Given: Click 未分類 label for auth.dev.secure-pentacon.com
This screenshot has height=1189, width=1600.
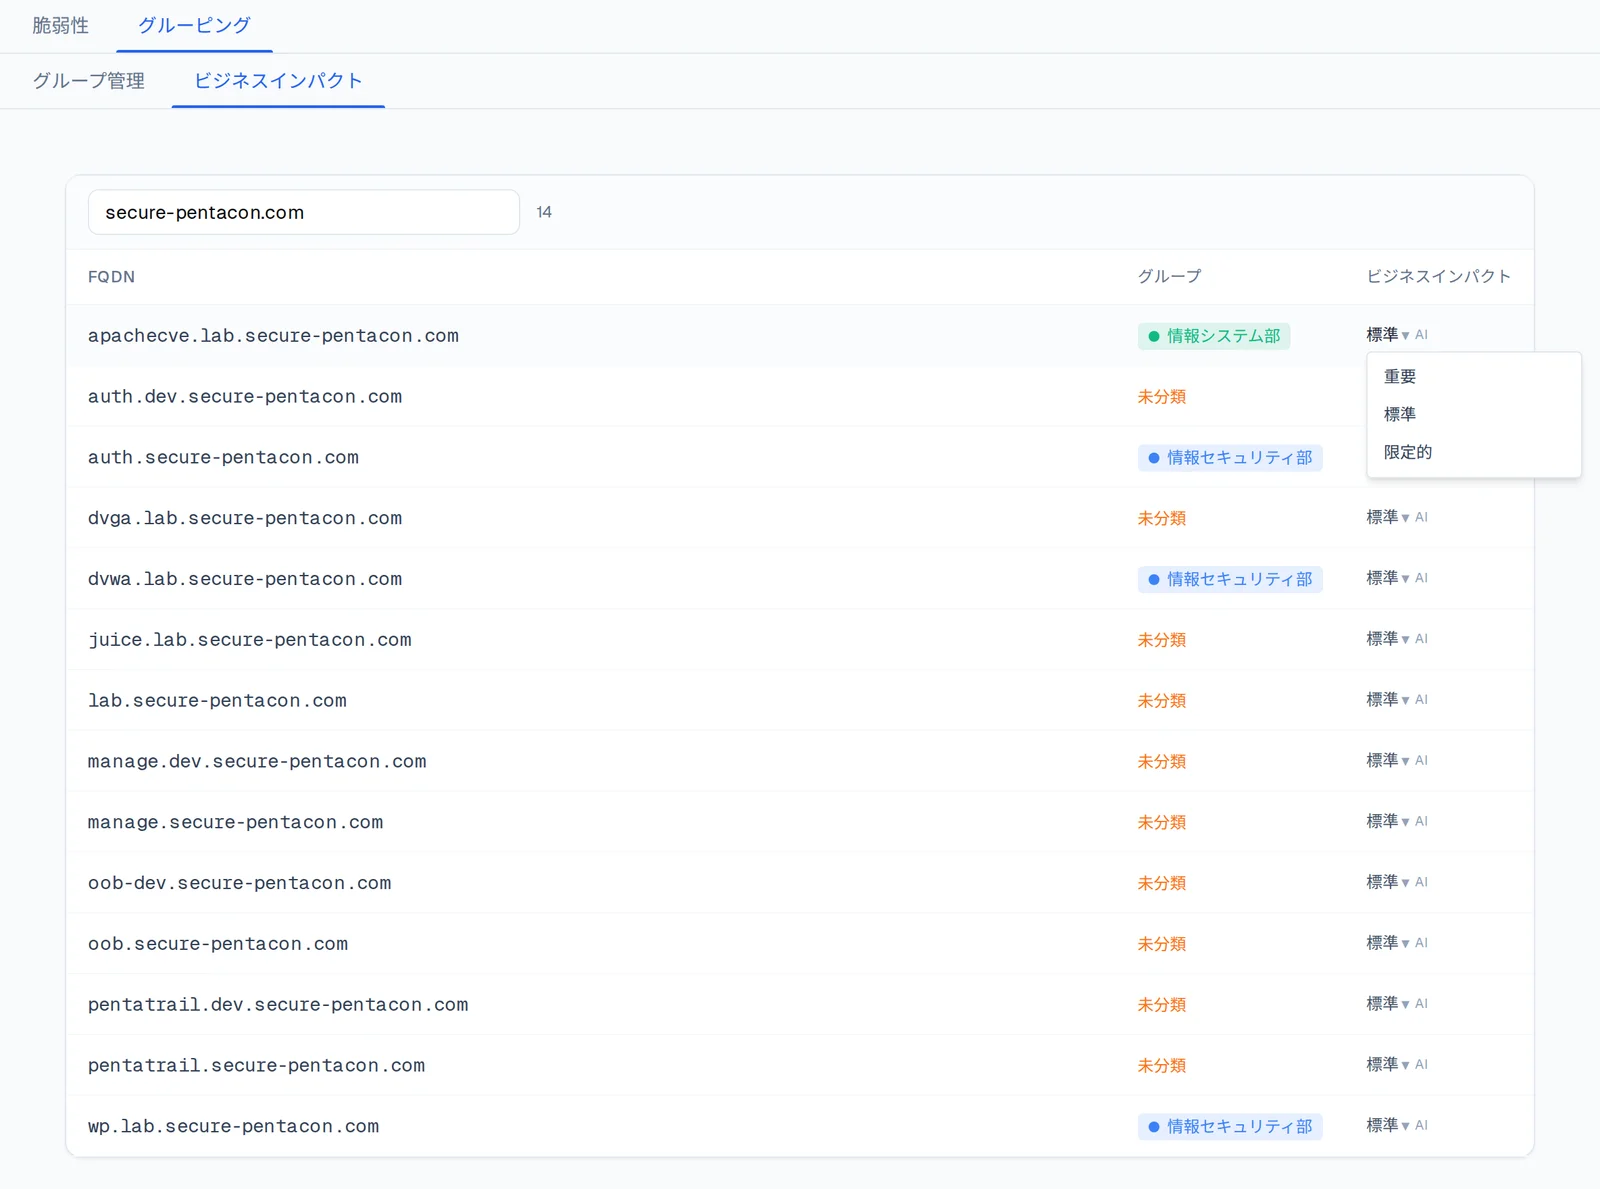Looking at the screenshot, I should pyautogui.click(x=1162, y=397).
